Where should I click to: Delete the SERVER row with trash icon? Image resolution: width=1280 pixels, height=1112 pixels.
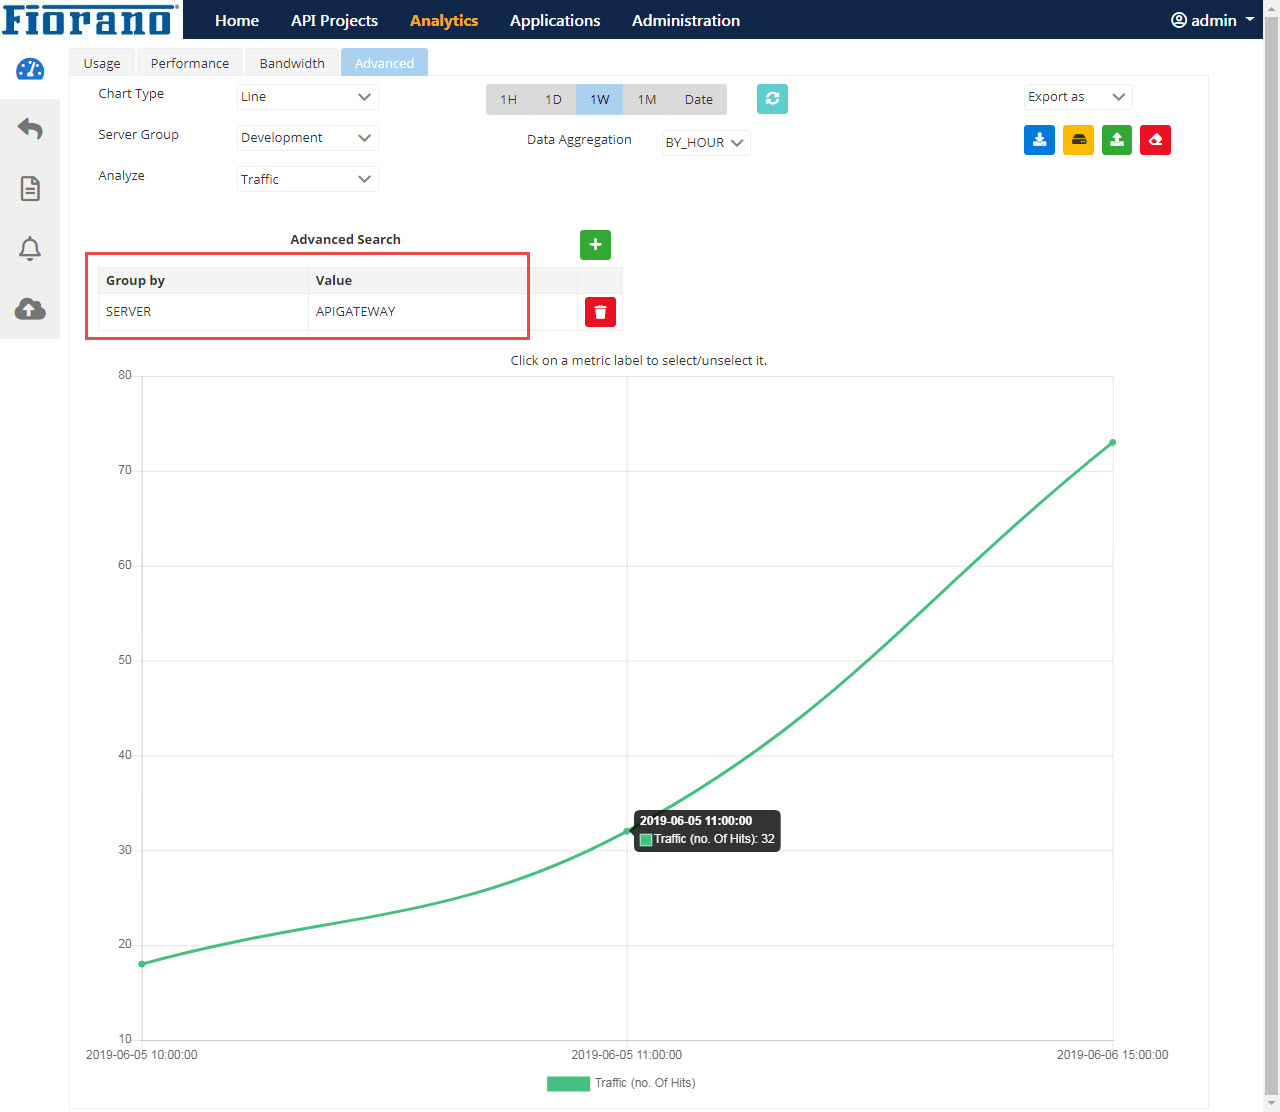tap(600, 312)
